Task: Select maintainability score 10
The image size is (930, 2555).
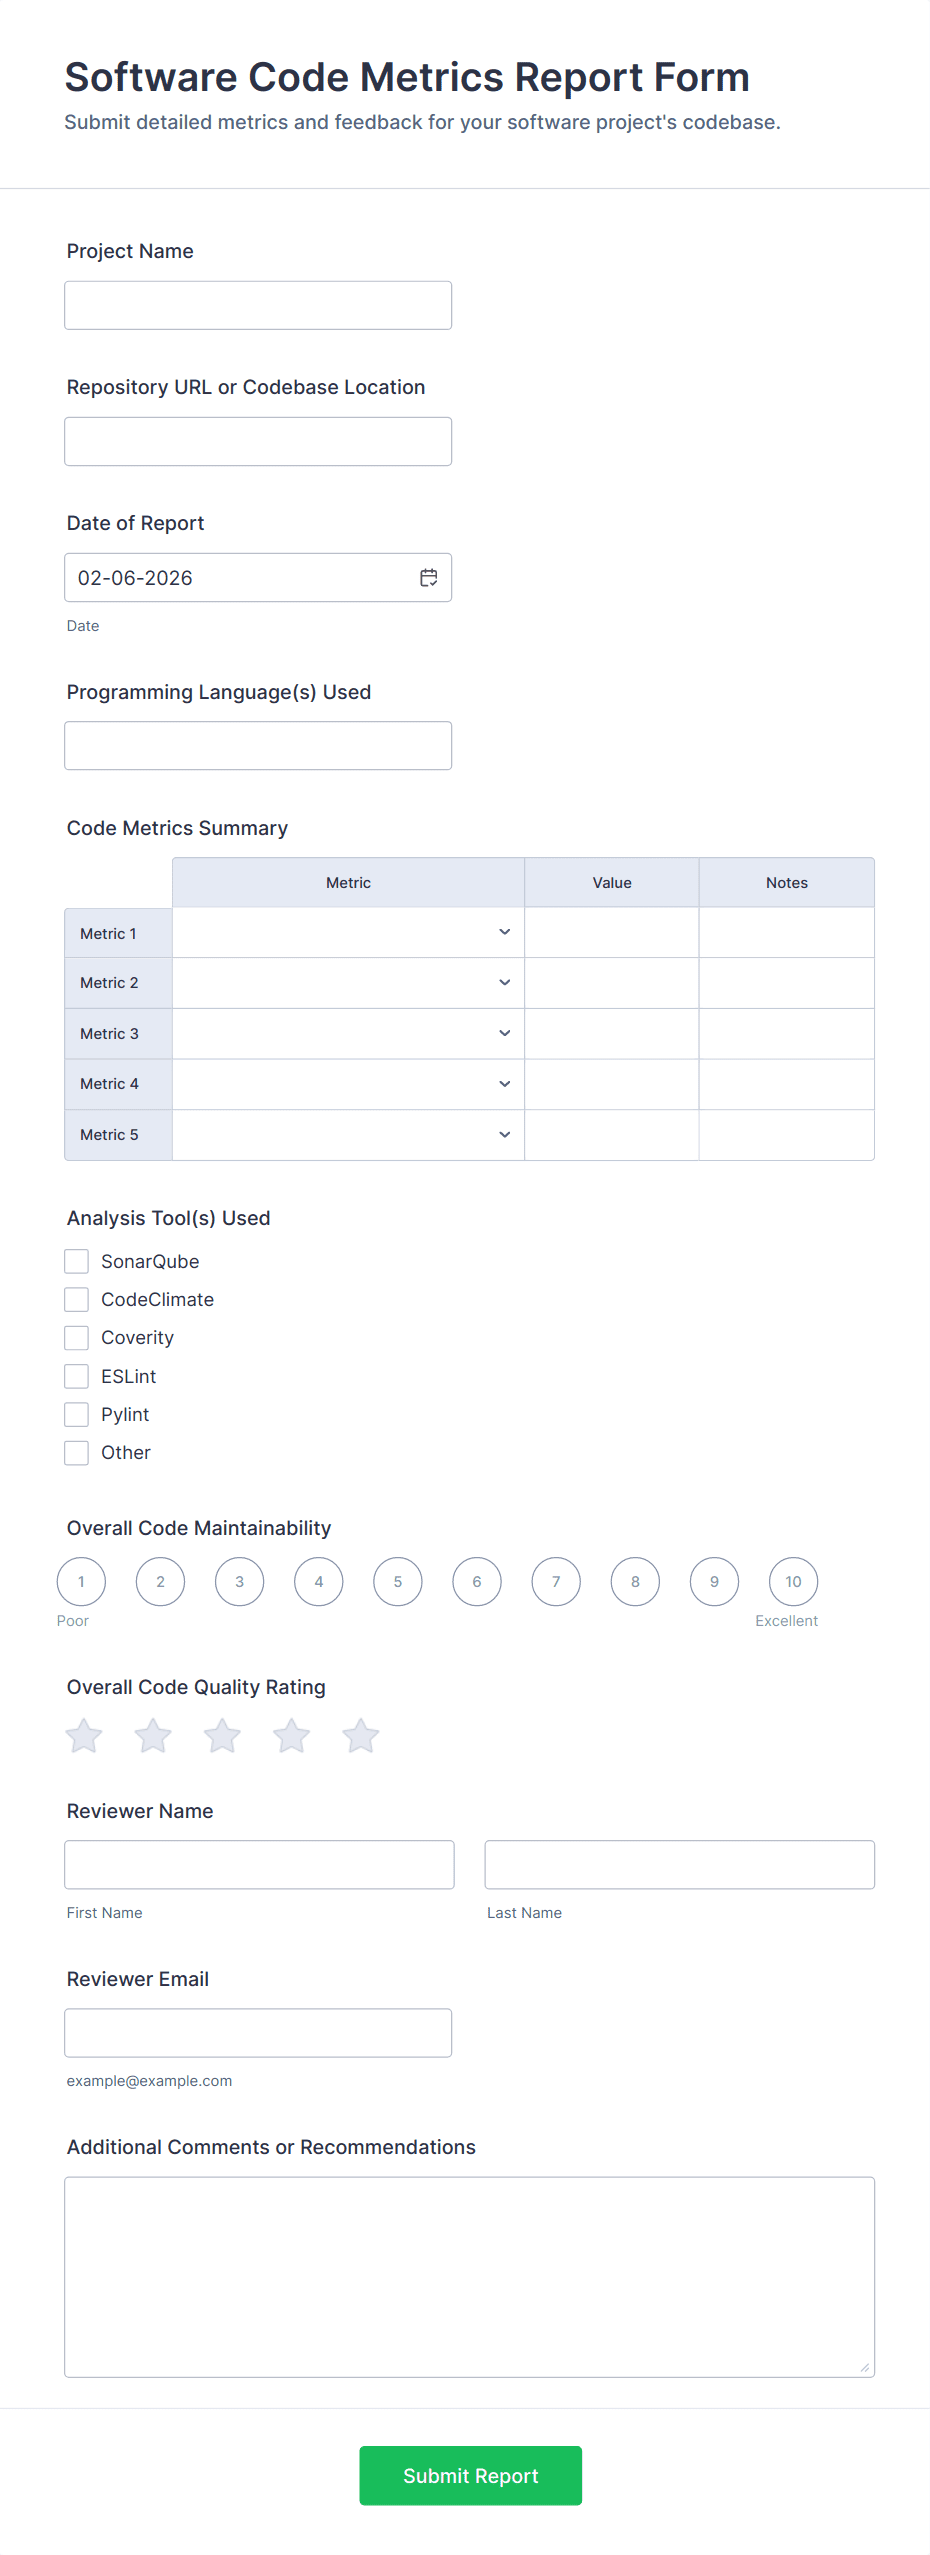Action: [793, 1581]
